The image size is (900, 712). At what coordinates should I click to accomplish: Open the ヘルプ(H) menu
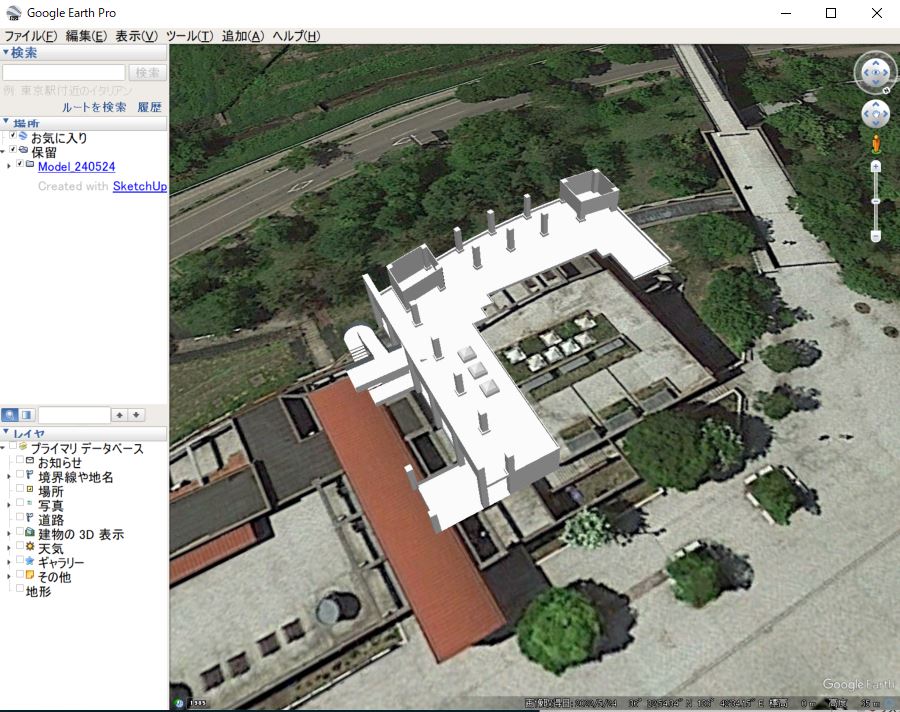tap(296, 36)
